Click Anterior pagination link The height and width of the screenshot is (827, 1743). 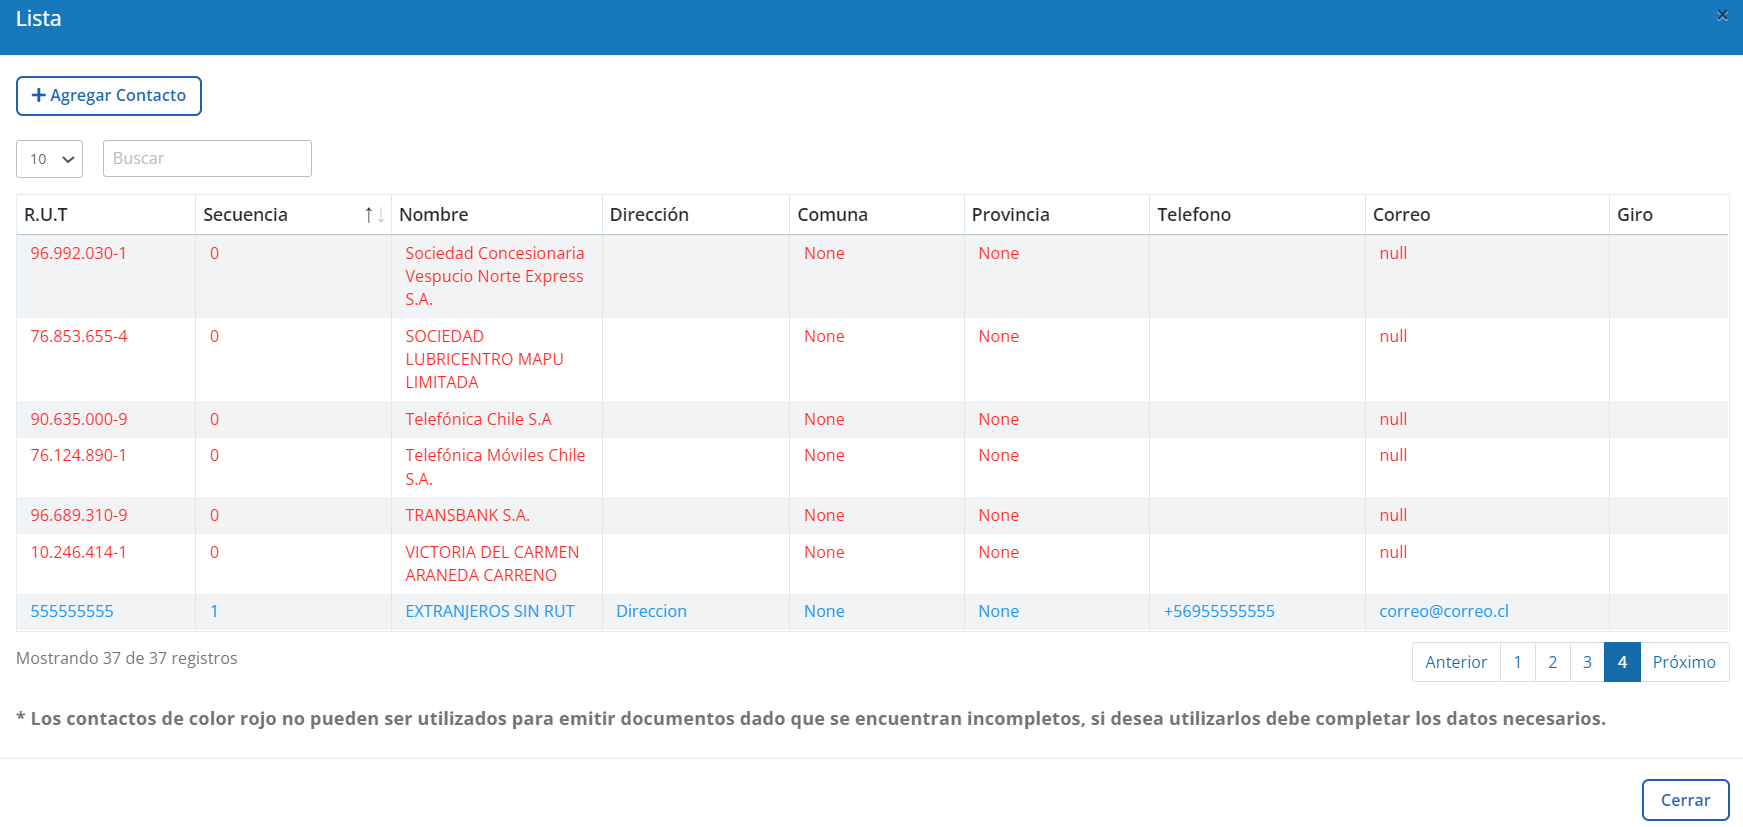[x=1455, y=662]
